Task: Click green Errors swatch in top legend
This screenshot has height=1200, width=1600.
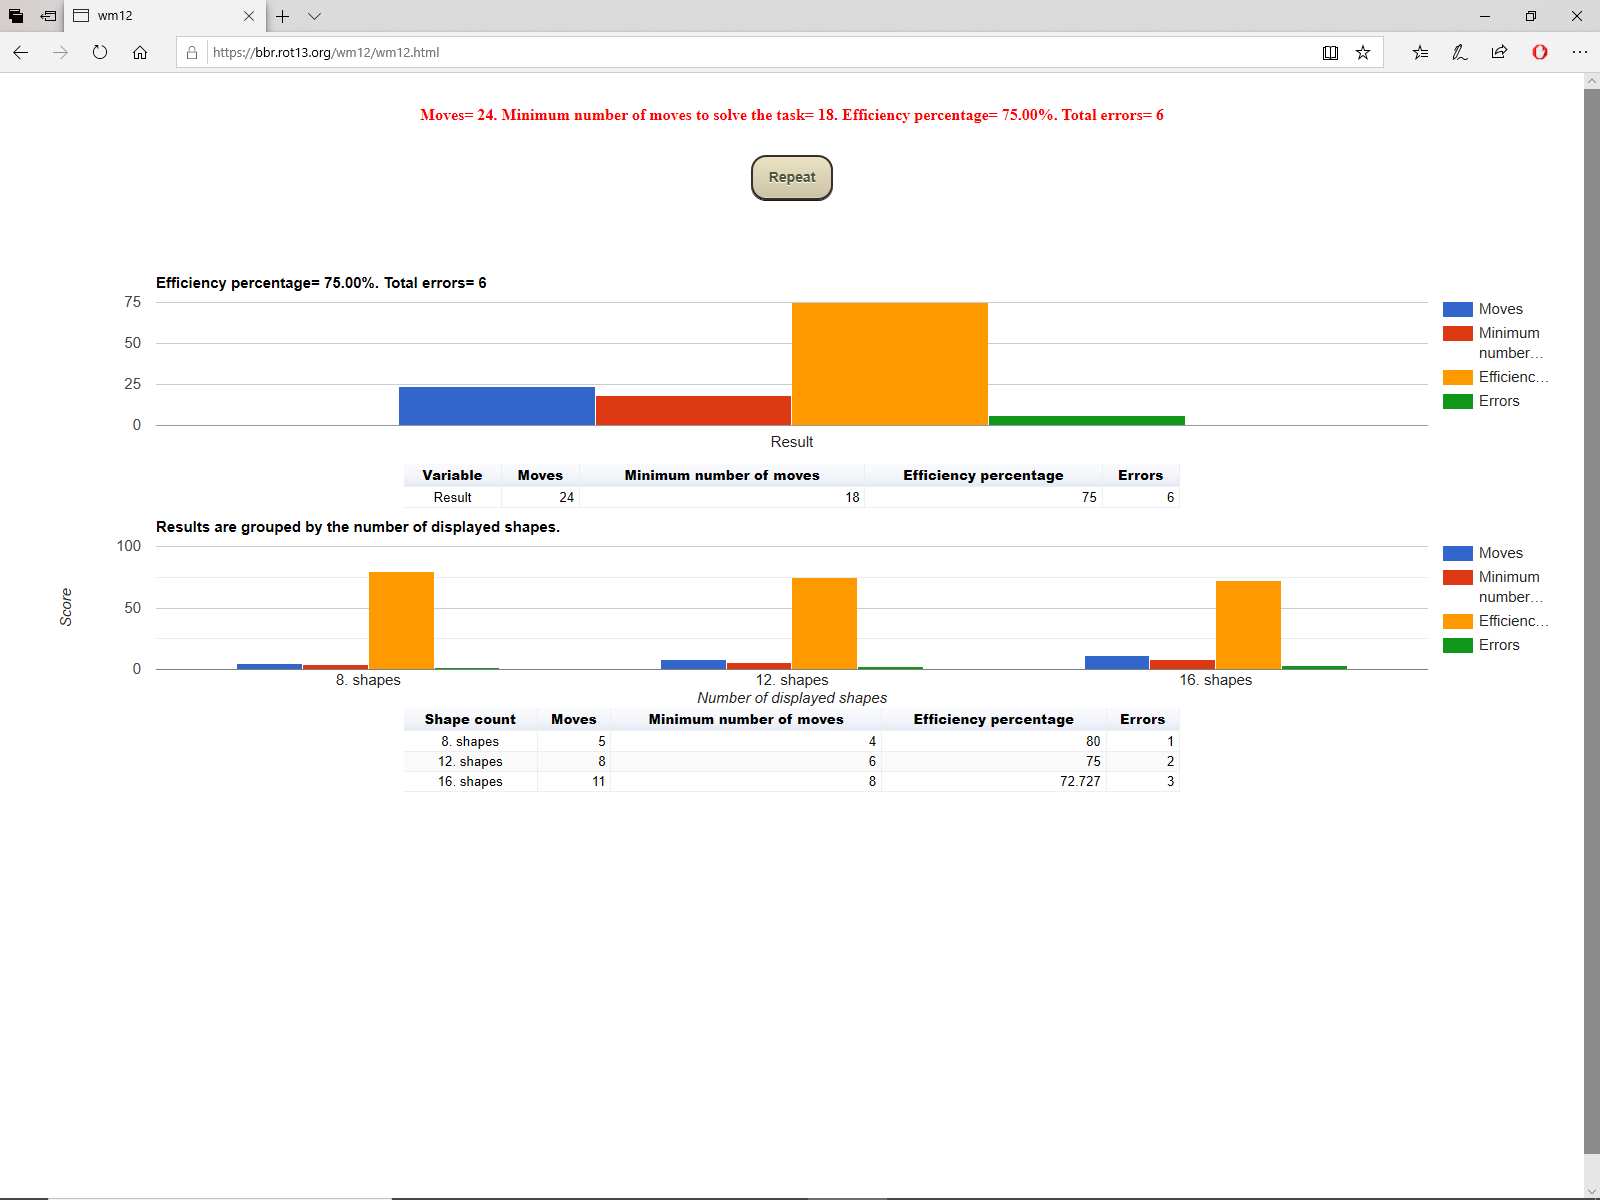Action: click(x=1457, y=401)
